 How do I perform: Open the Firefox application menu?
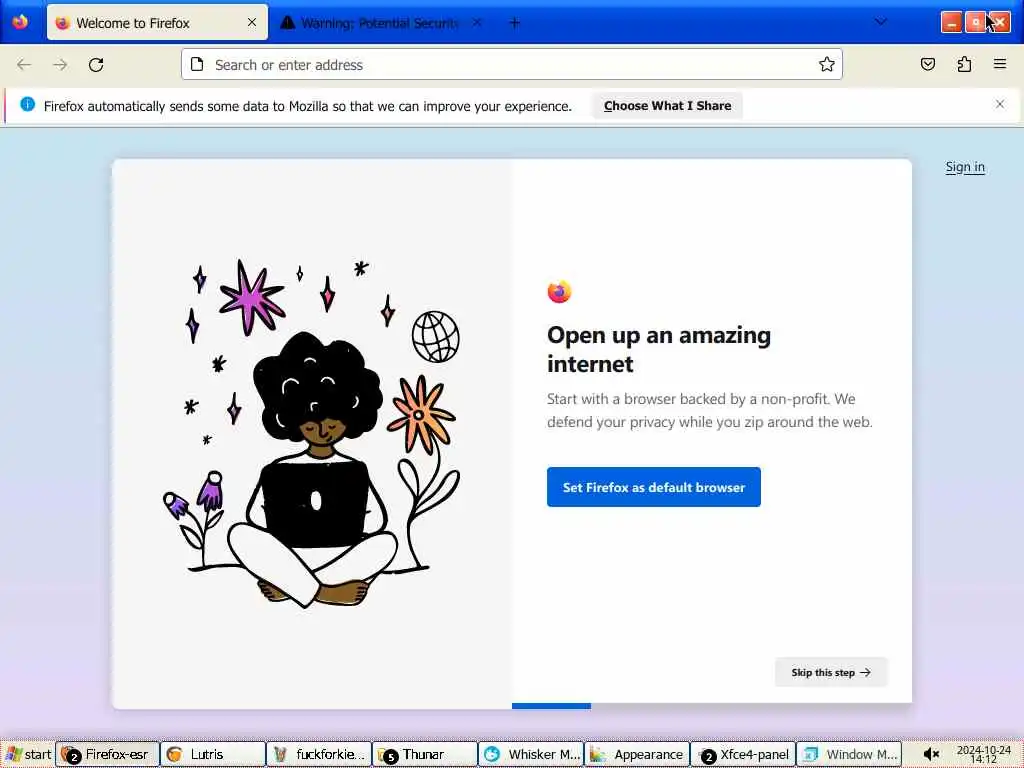pos(1000,64)
